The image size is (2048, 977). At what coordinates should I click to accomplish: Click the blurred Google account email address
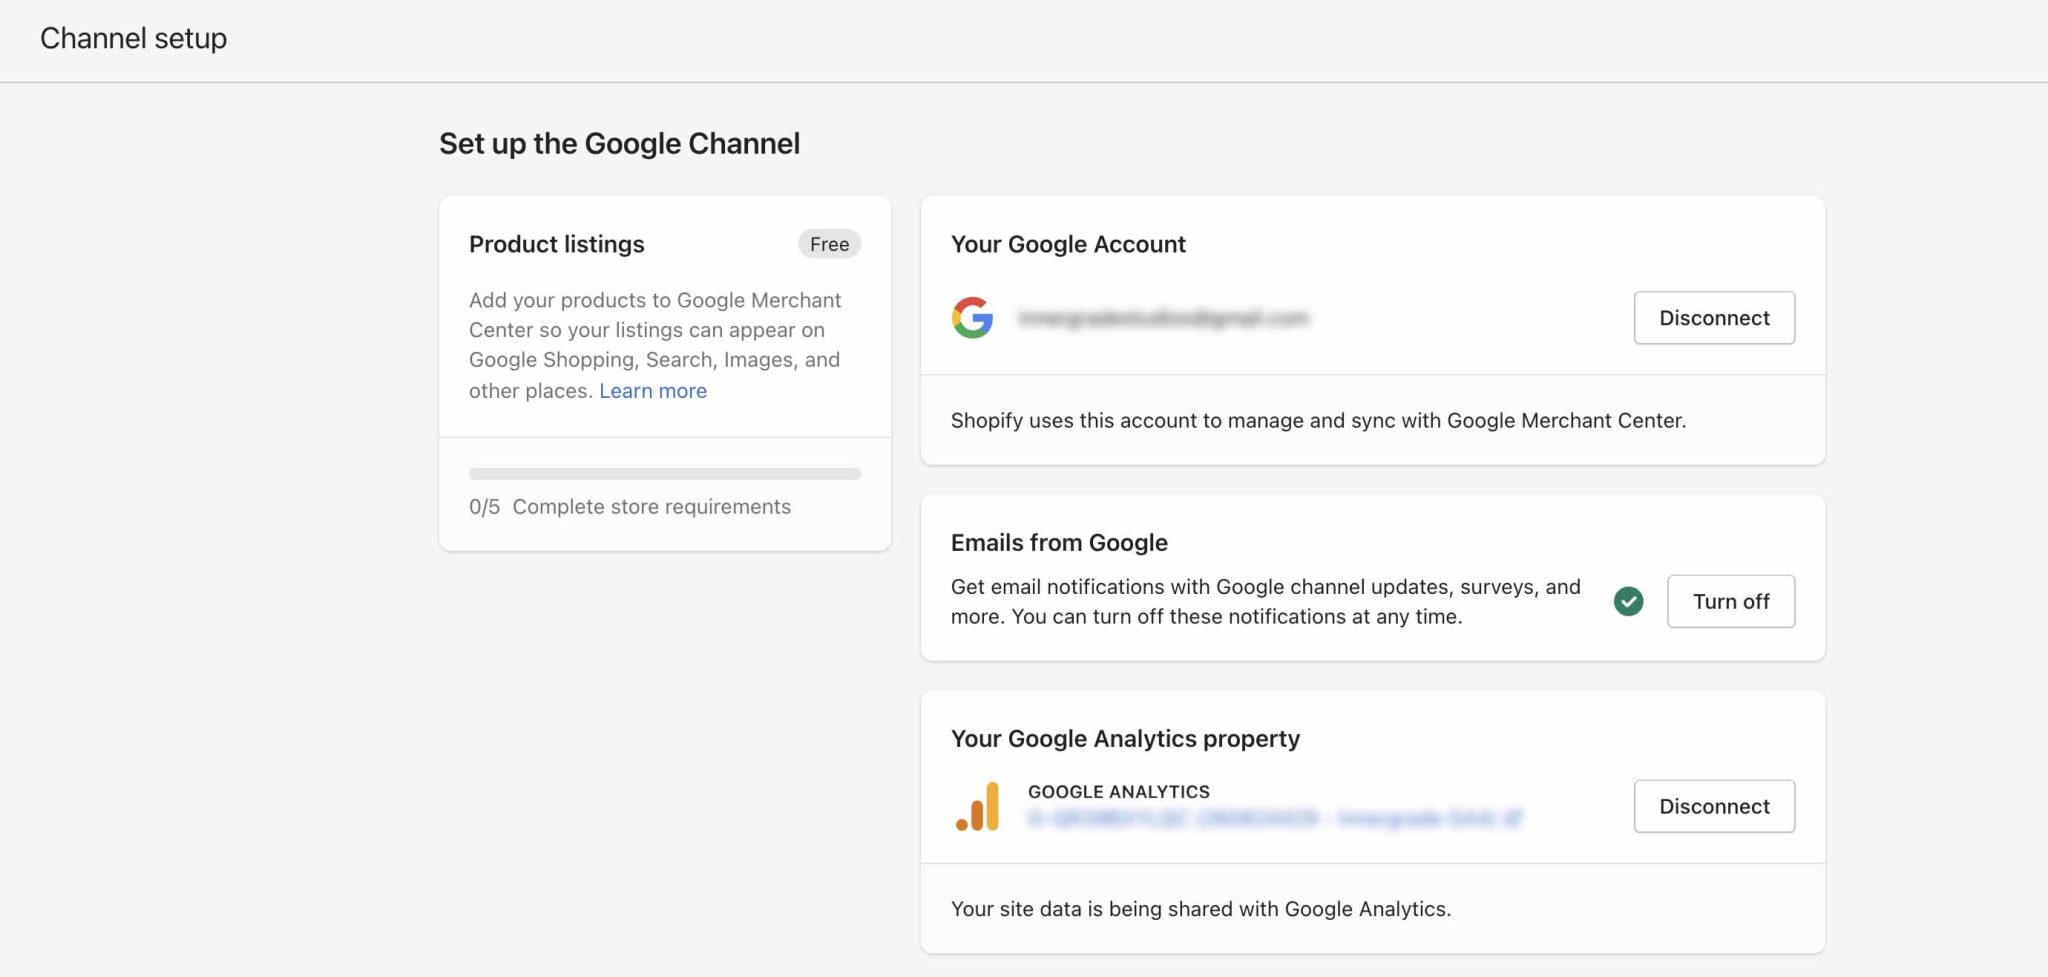(x=1163, y=318)
